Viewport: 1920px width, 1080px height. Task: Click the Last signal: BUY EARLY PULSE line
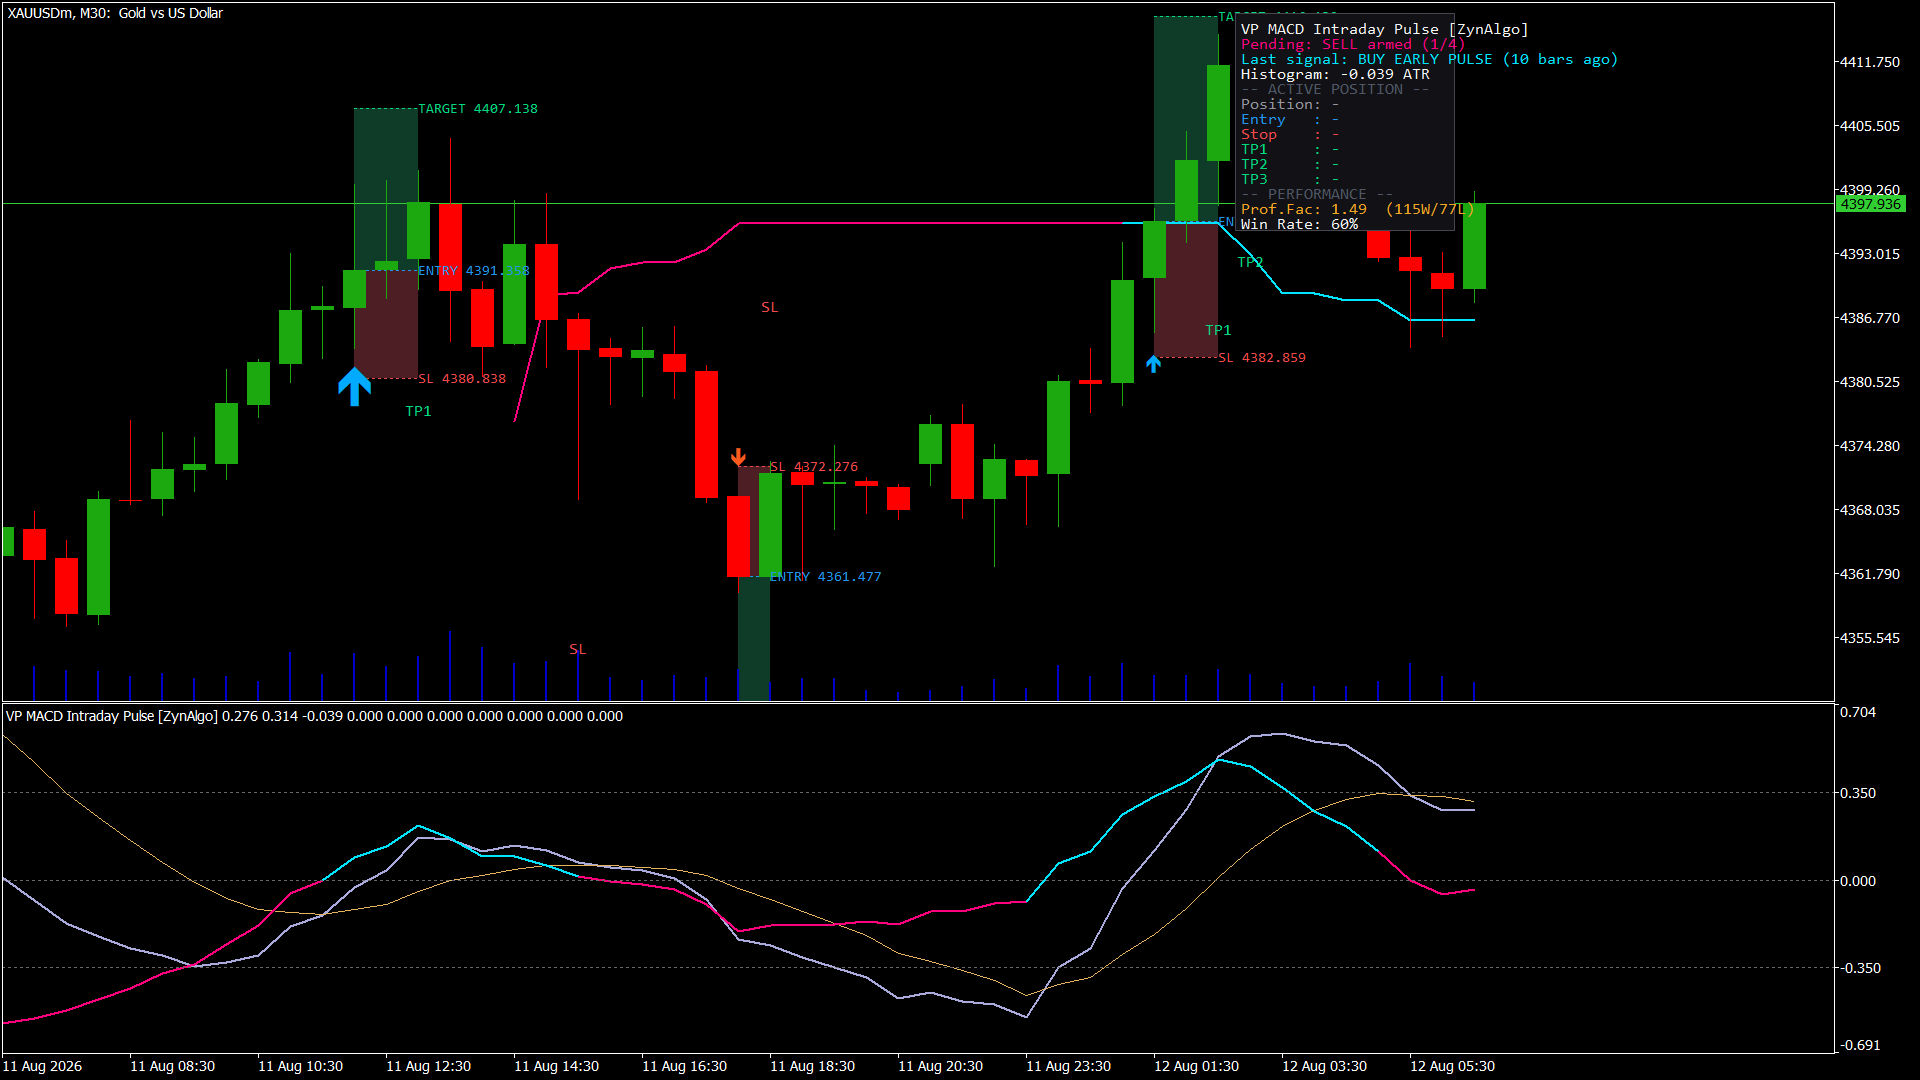click(x=1429, y=60)
